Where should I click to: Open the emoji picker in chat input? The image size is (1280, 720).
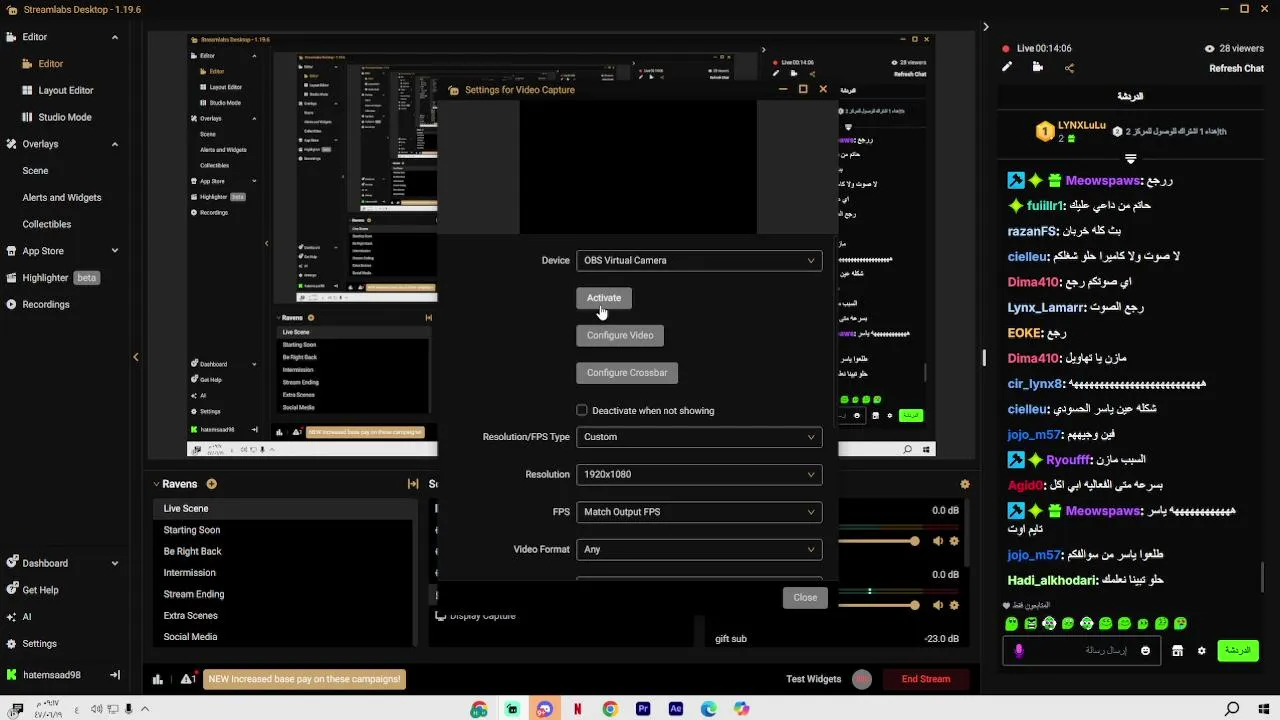1145,651
